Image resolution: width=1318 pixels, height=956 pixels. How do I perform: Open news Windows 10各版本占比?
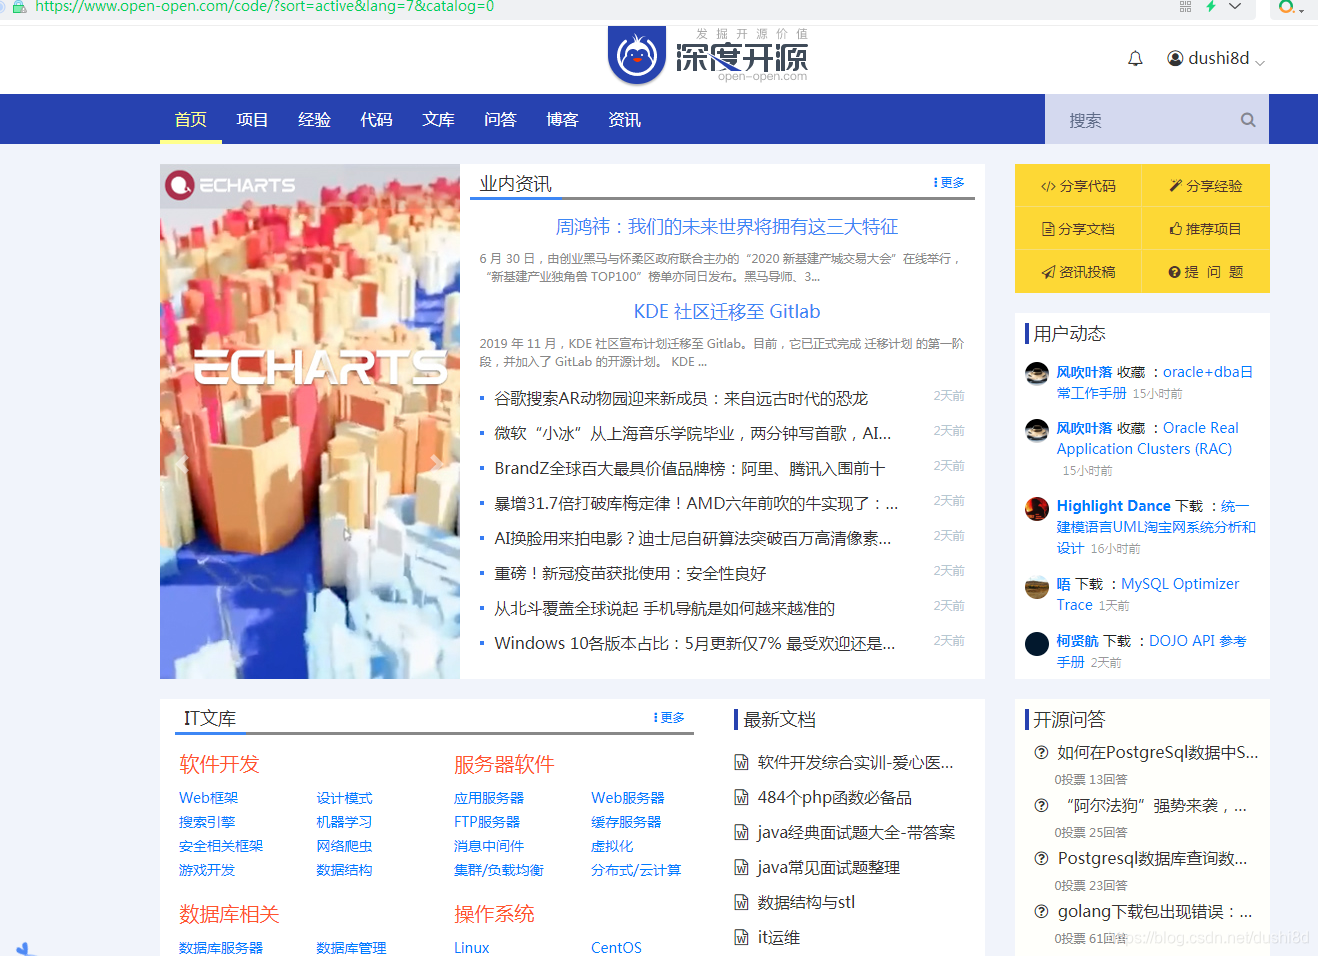[x=695, y=643]
